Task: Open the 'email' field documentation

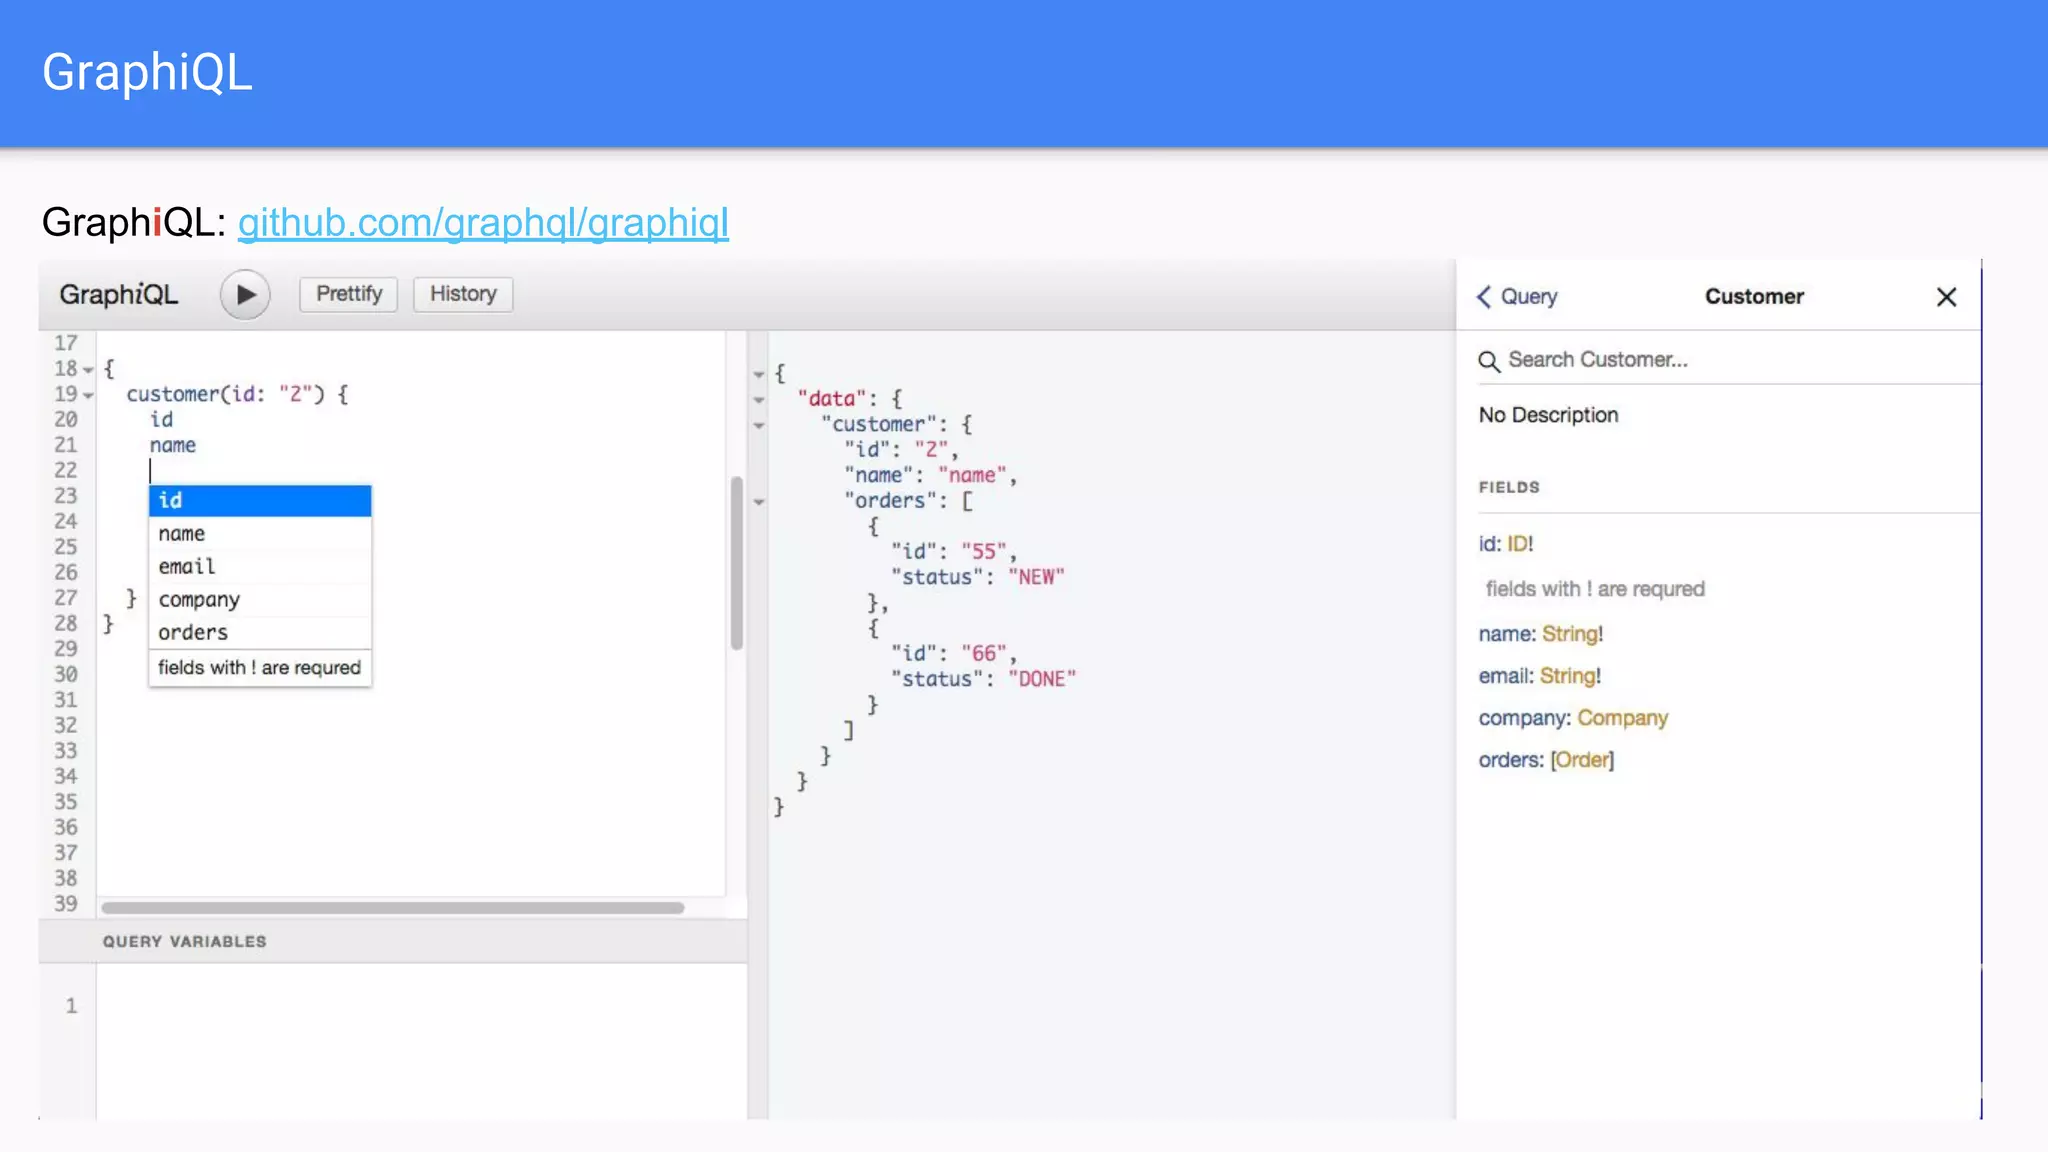Action: 1505,676
